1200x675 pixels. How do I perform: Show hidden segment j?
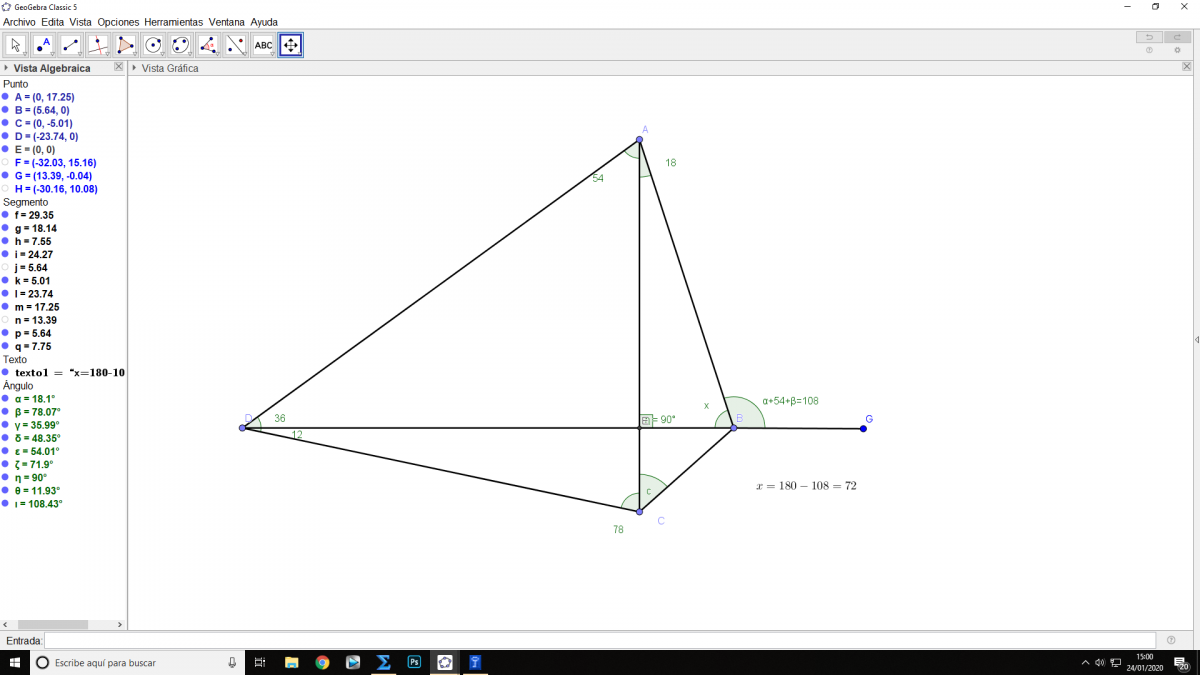click(x=5, y=267)
